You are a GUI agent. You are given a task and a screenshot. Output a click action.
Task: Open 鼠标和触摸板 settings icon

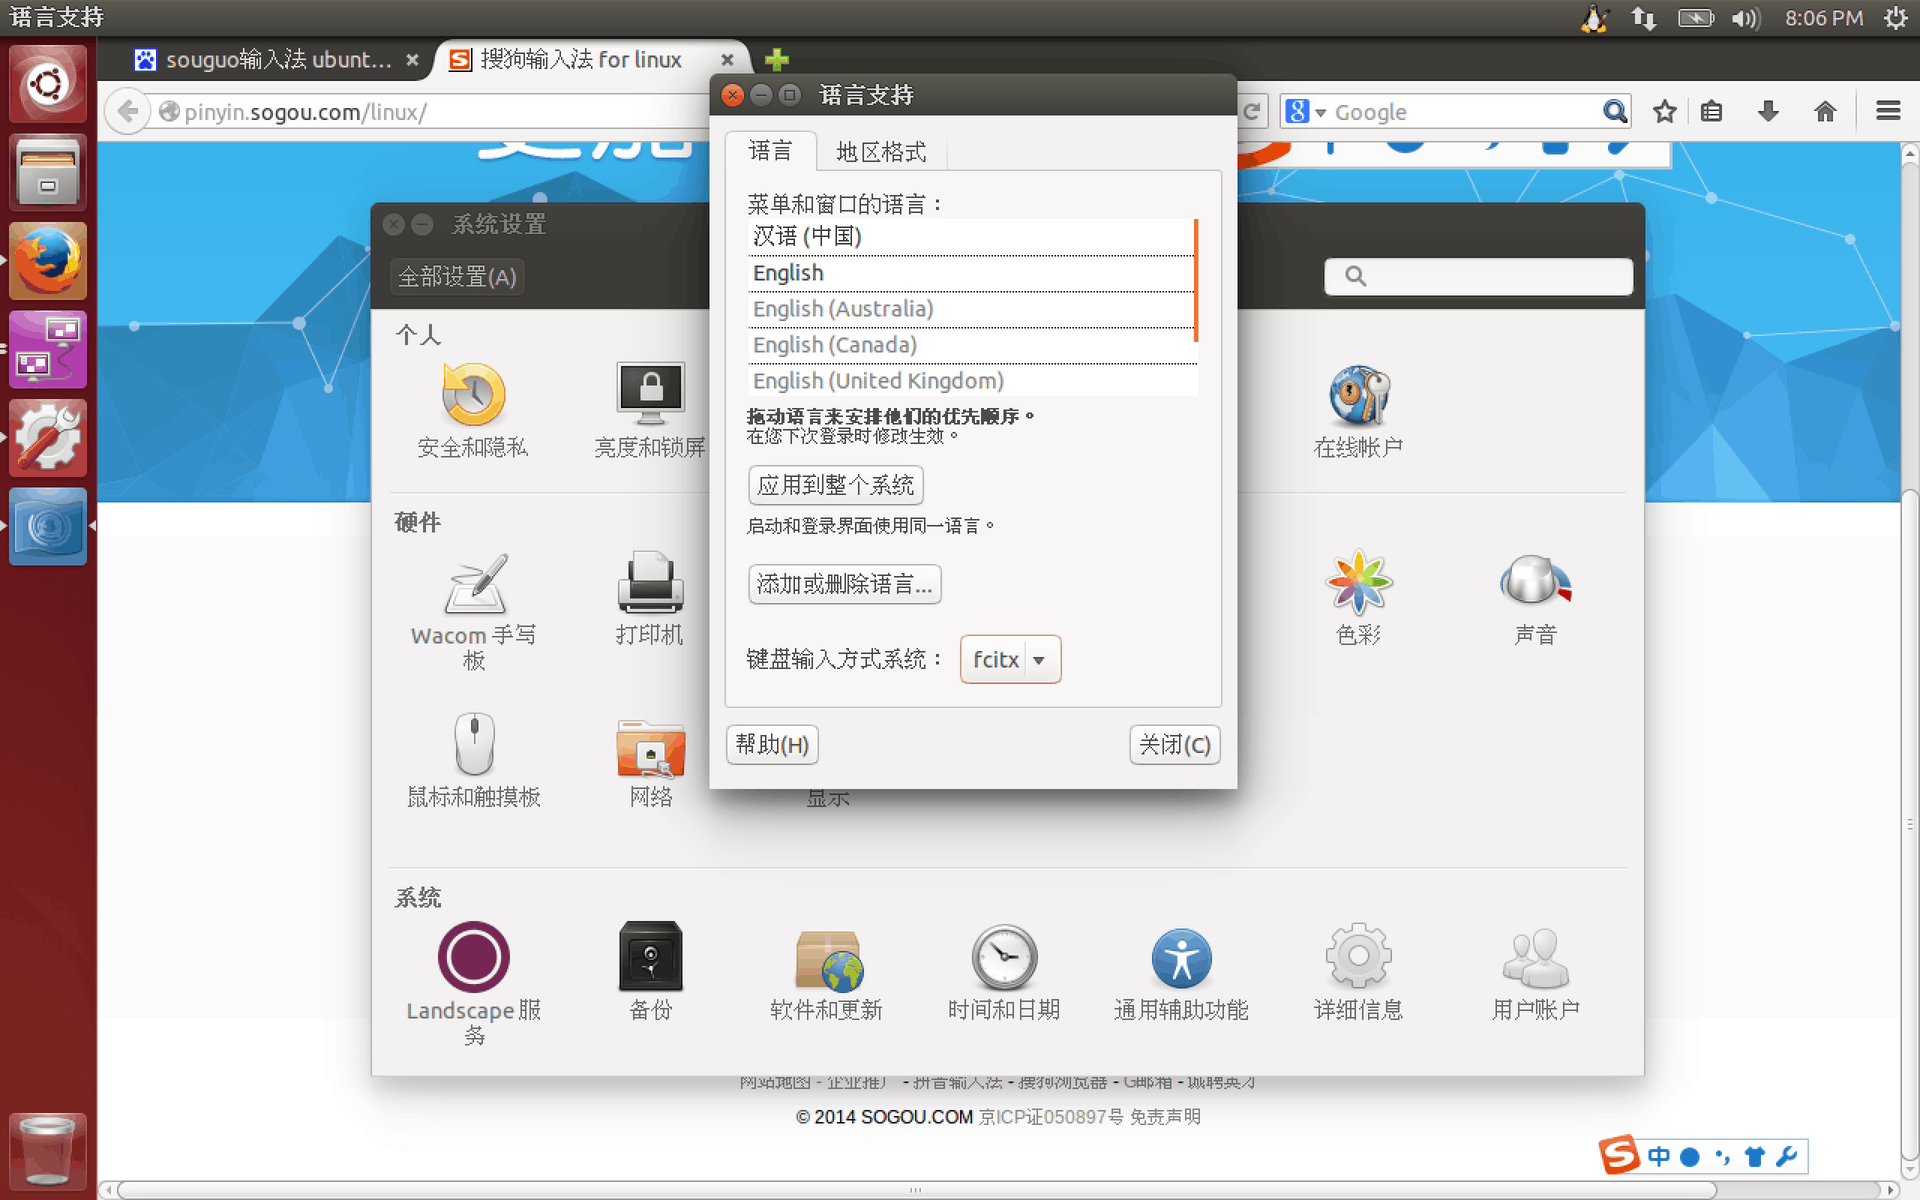click(x=473, y=760)
